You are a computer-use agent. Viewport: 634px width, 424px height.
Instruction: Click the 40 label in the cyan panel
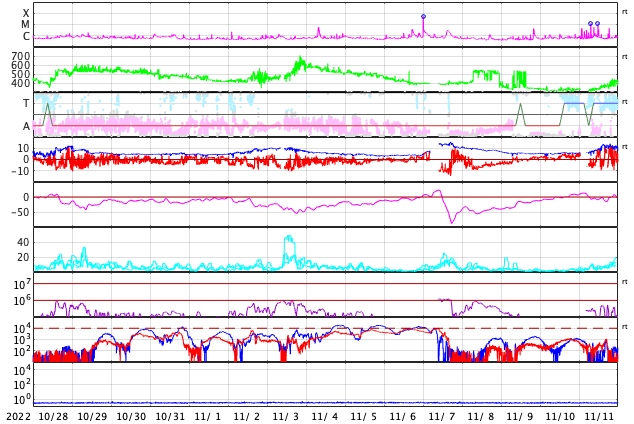tap(23, 242)
